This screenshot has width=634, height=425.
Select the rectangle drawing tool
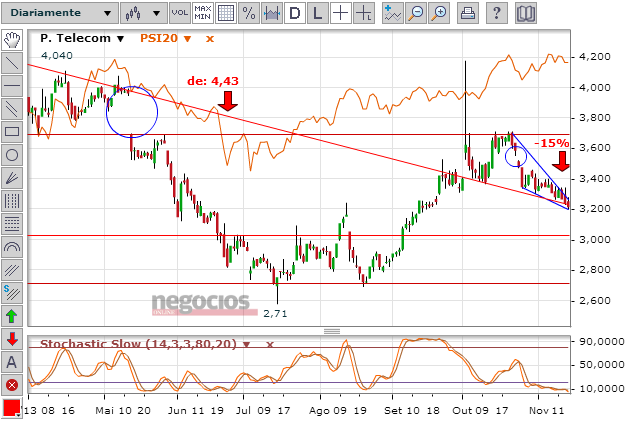tap(12, 132)
